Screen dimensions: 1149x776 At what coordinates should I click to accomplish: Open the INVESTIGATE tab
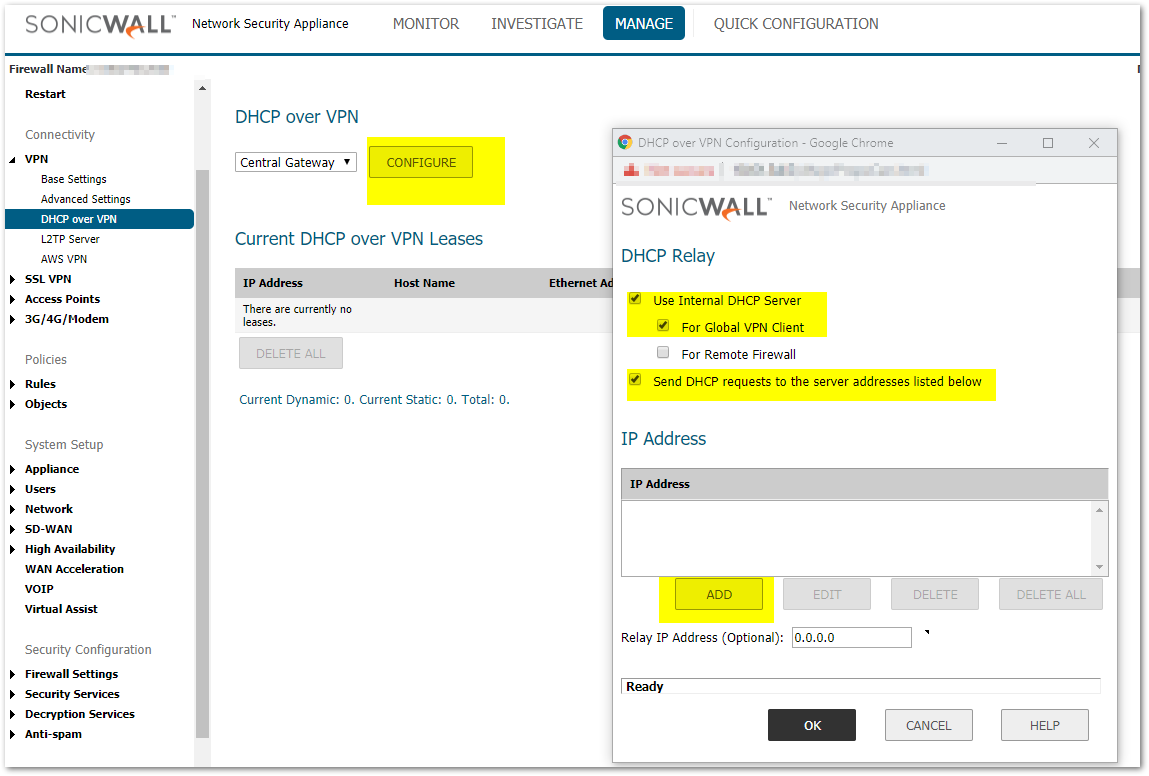pos(537,24)
